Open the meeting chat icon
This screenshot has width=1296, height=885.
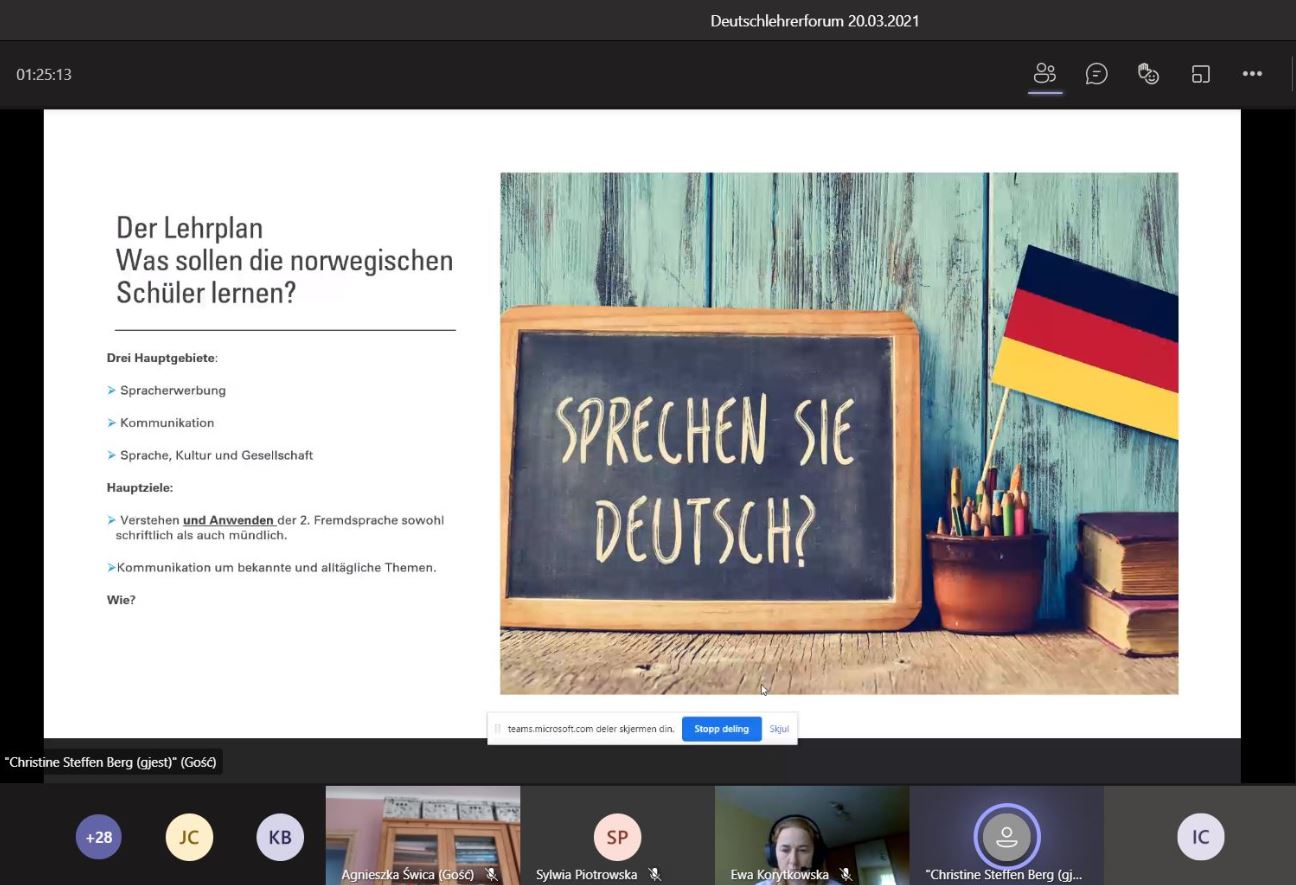1097,74
